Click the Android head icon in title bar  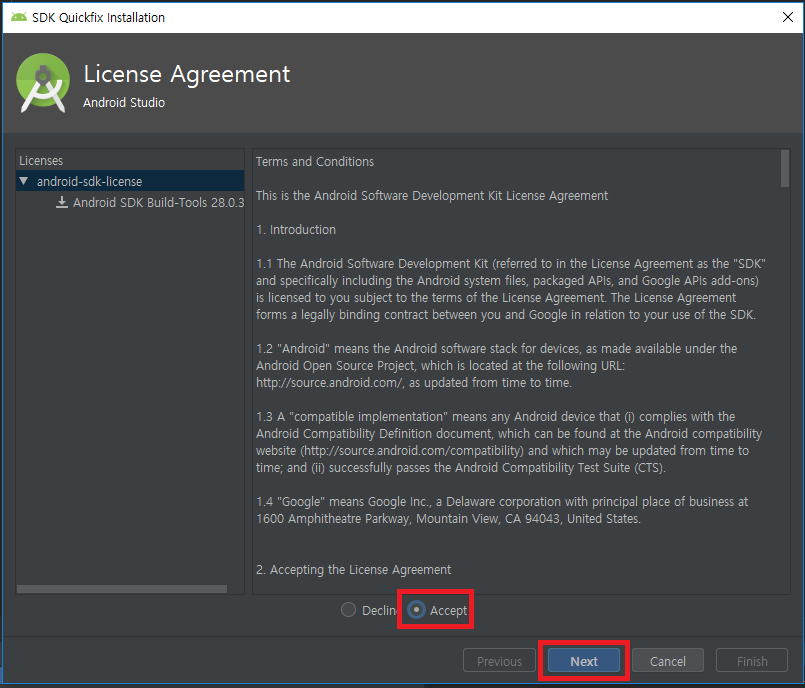19,17
